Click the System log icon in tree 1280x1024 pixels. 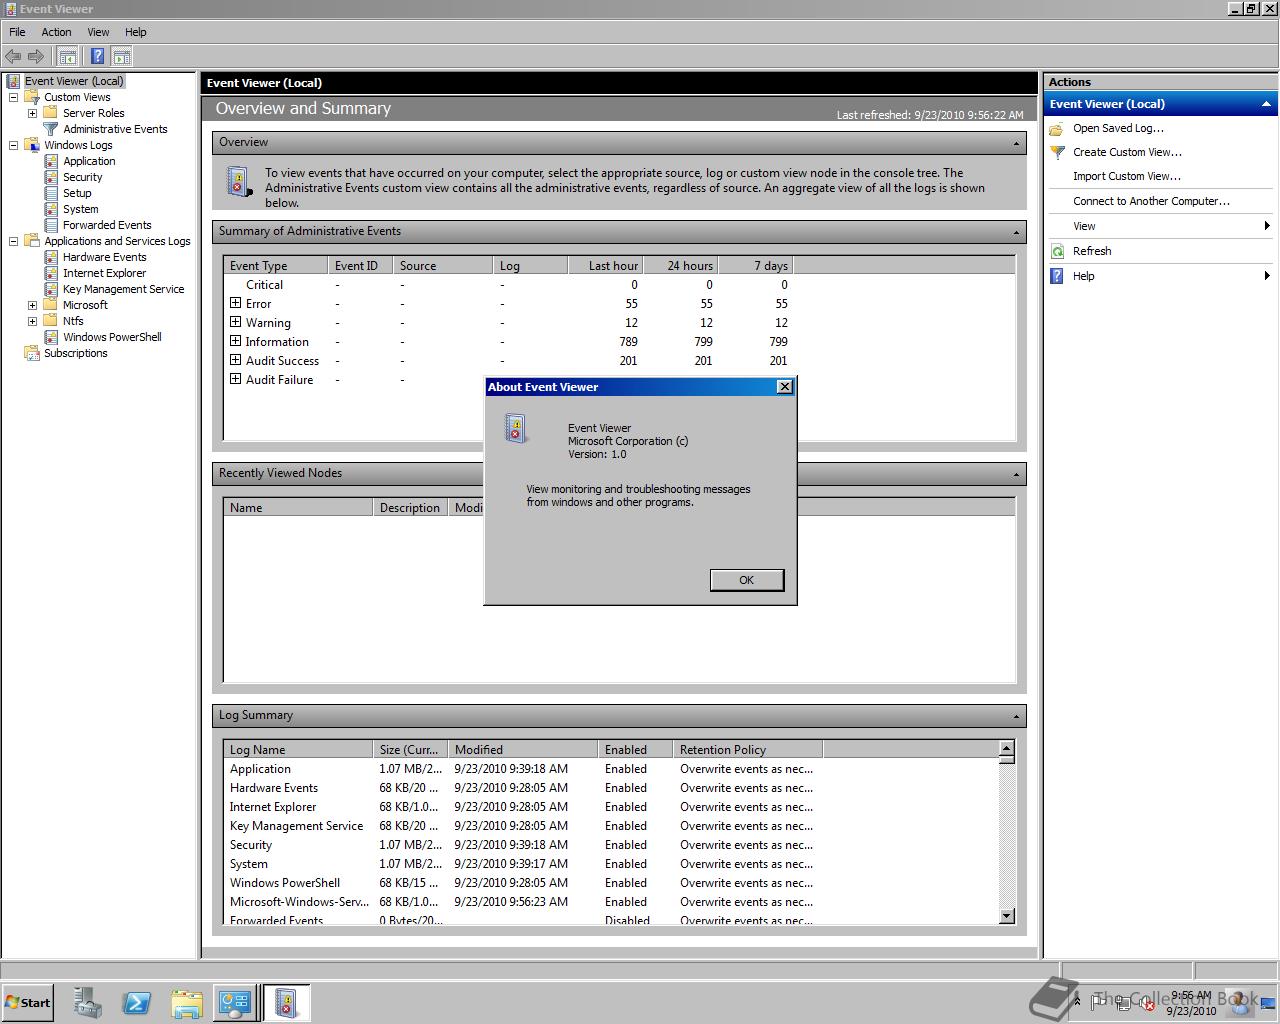tap(51, 209)
